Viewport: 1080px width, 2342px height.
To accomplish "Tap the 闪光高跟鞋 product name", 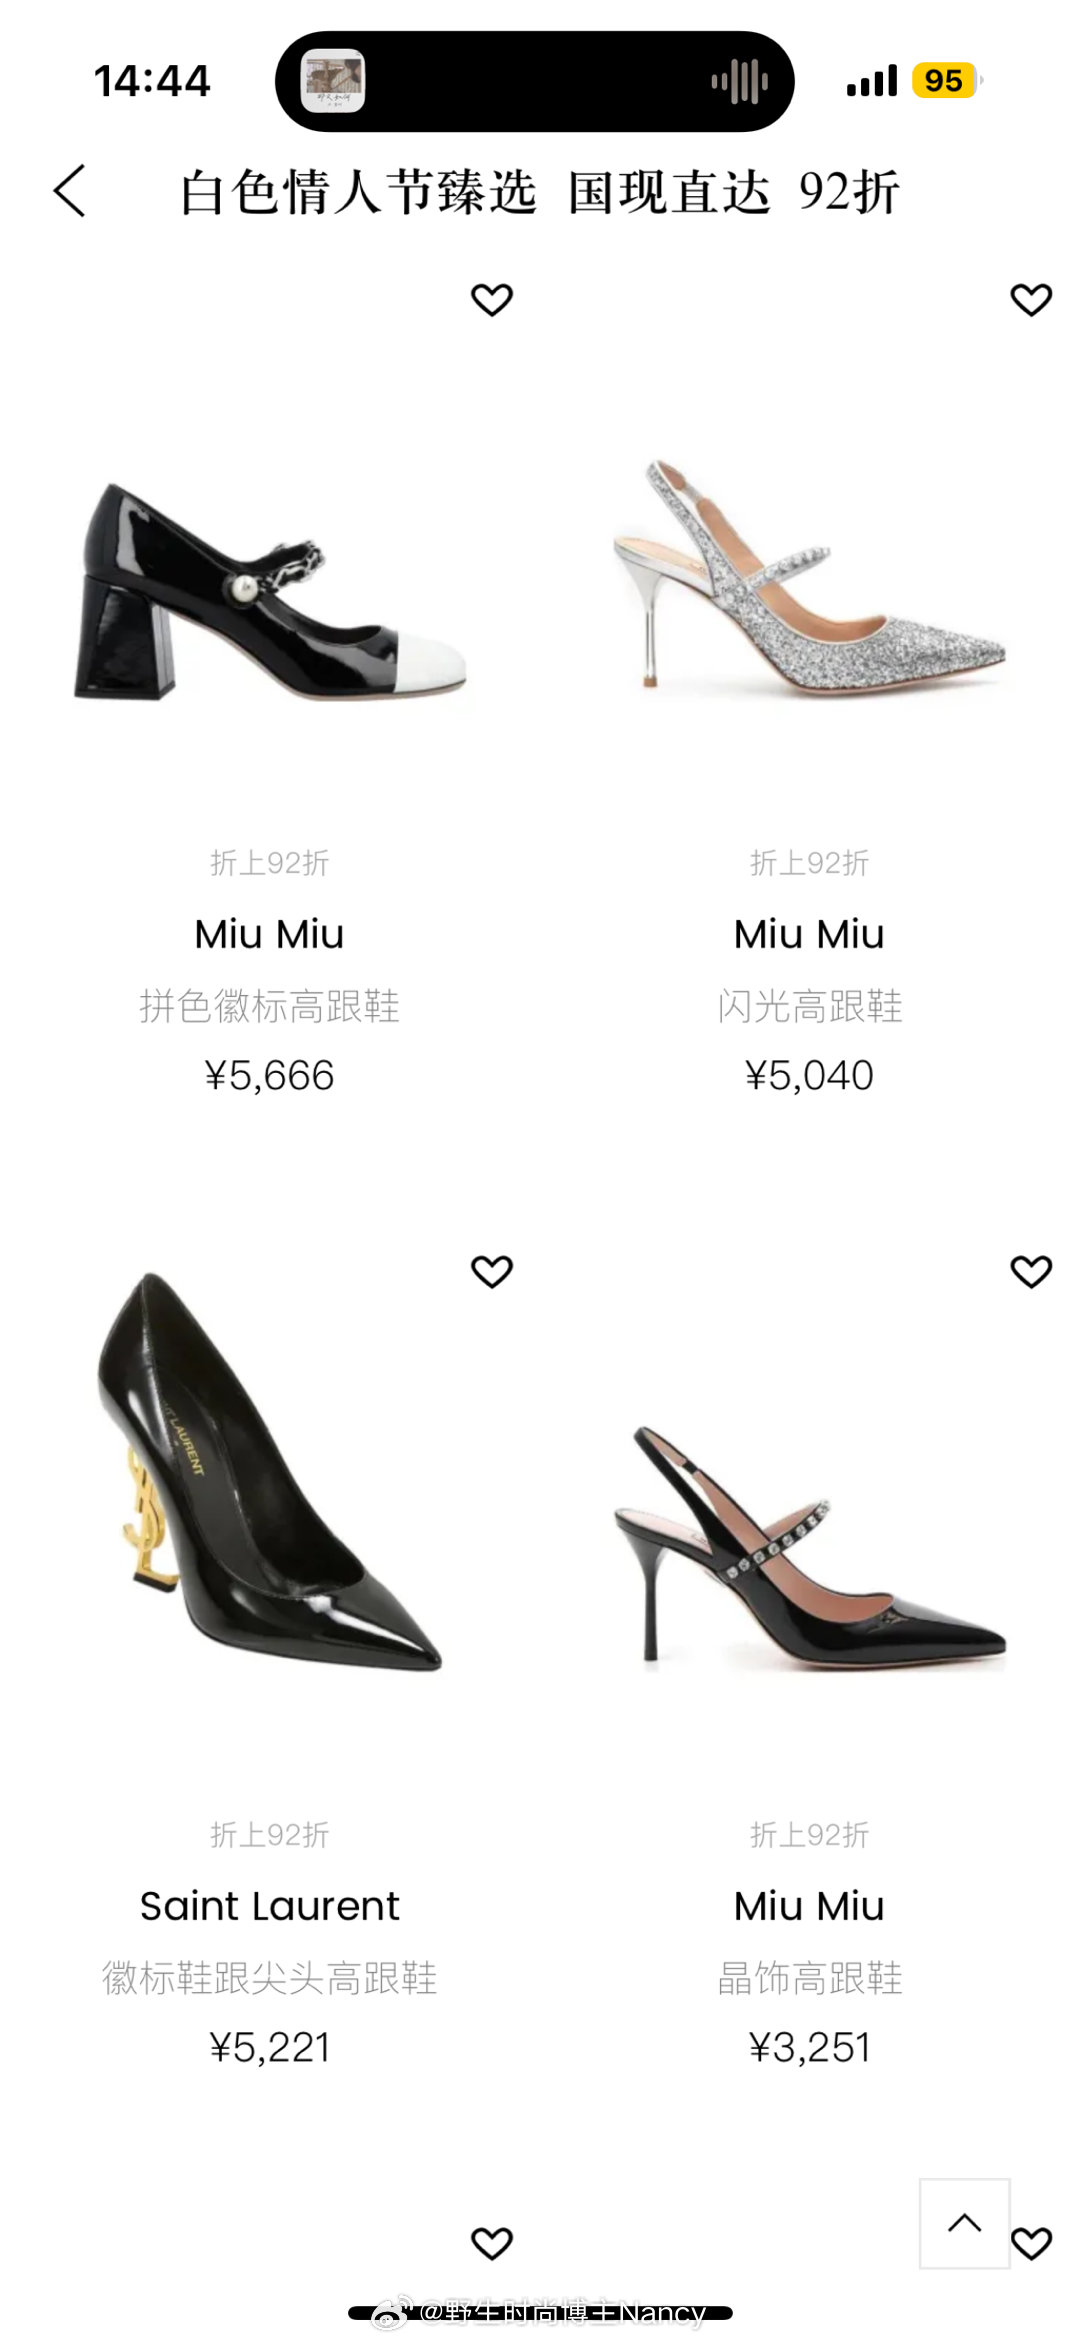I will coord(809,1006).
